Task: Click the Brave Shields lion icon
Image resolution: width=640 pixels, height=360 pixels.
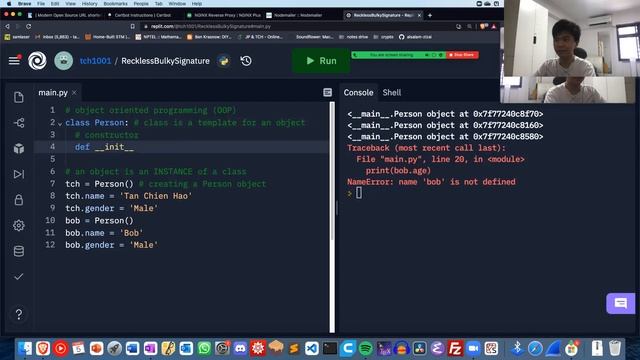Action: pos(484,26)
